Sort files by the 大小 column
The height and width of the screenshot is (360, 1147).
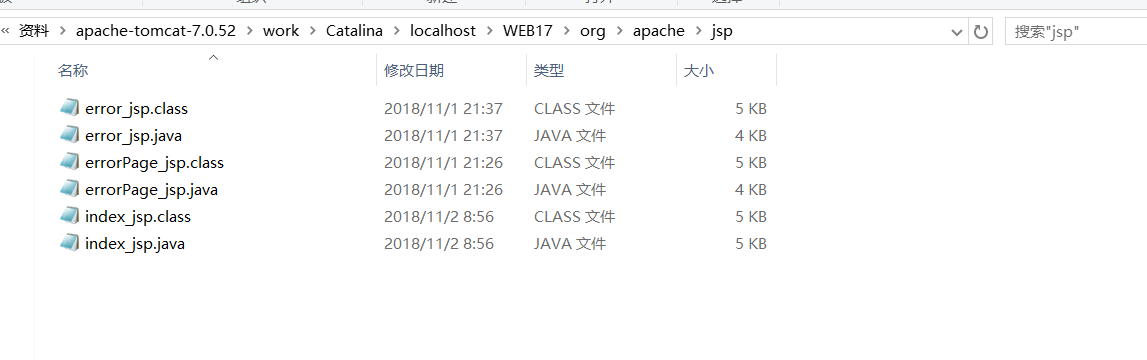coord(699,71)
